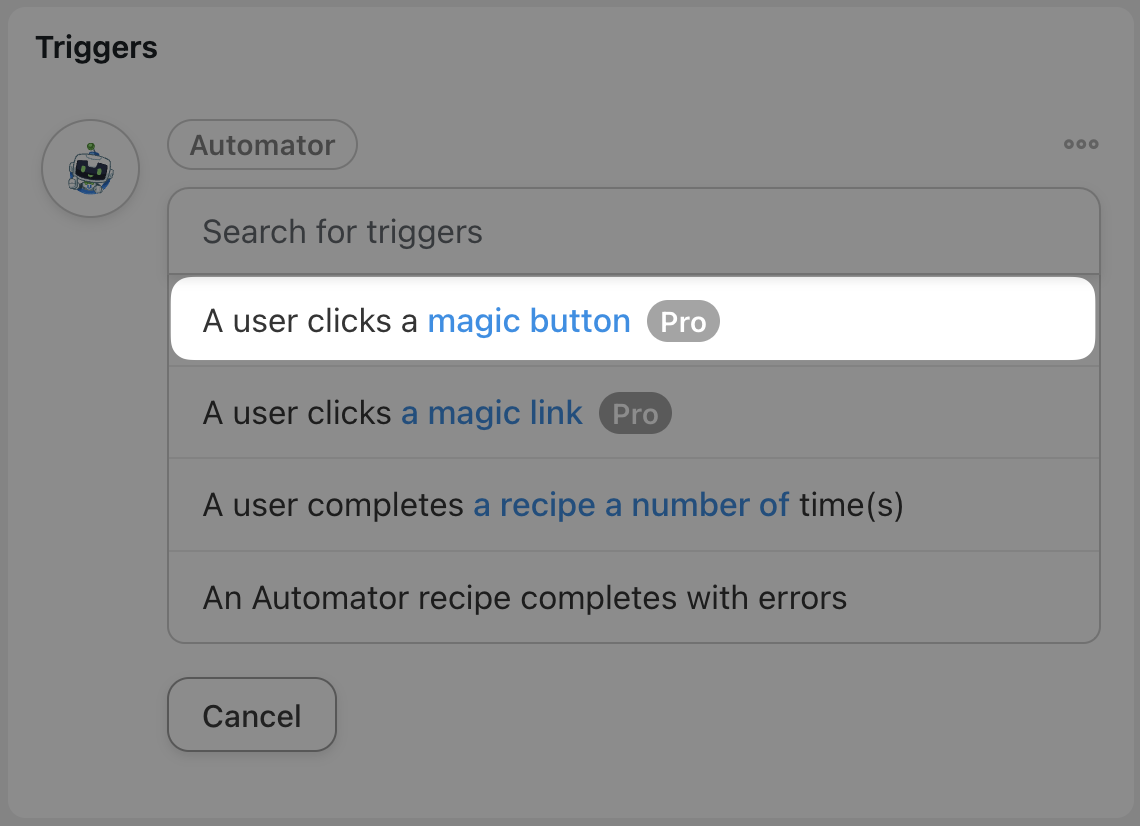Click the Cancel button
1140x826 pixels.
tap(251, 715)
